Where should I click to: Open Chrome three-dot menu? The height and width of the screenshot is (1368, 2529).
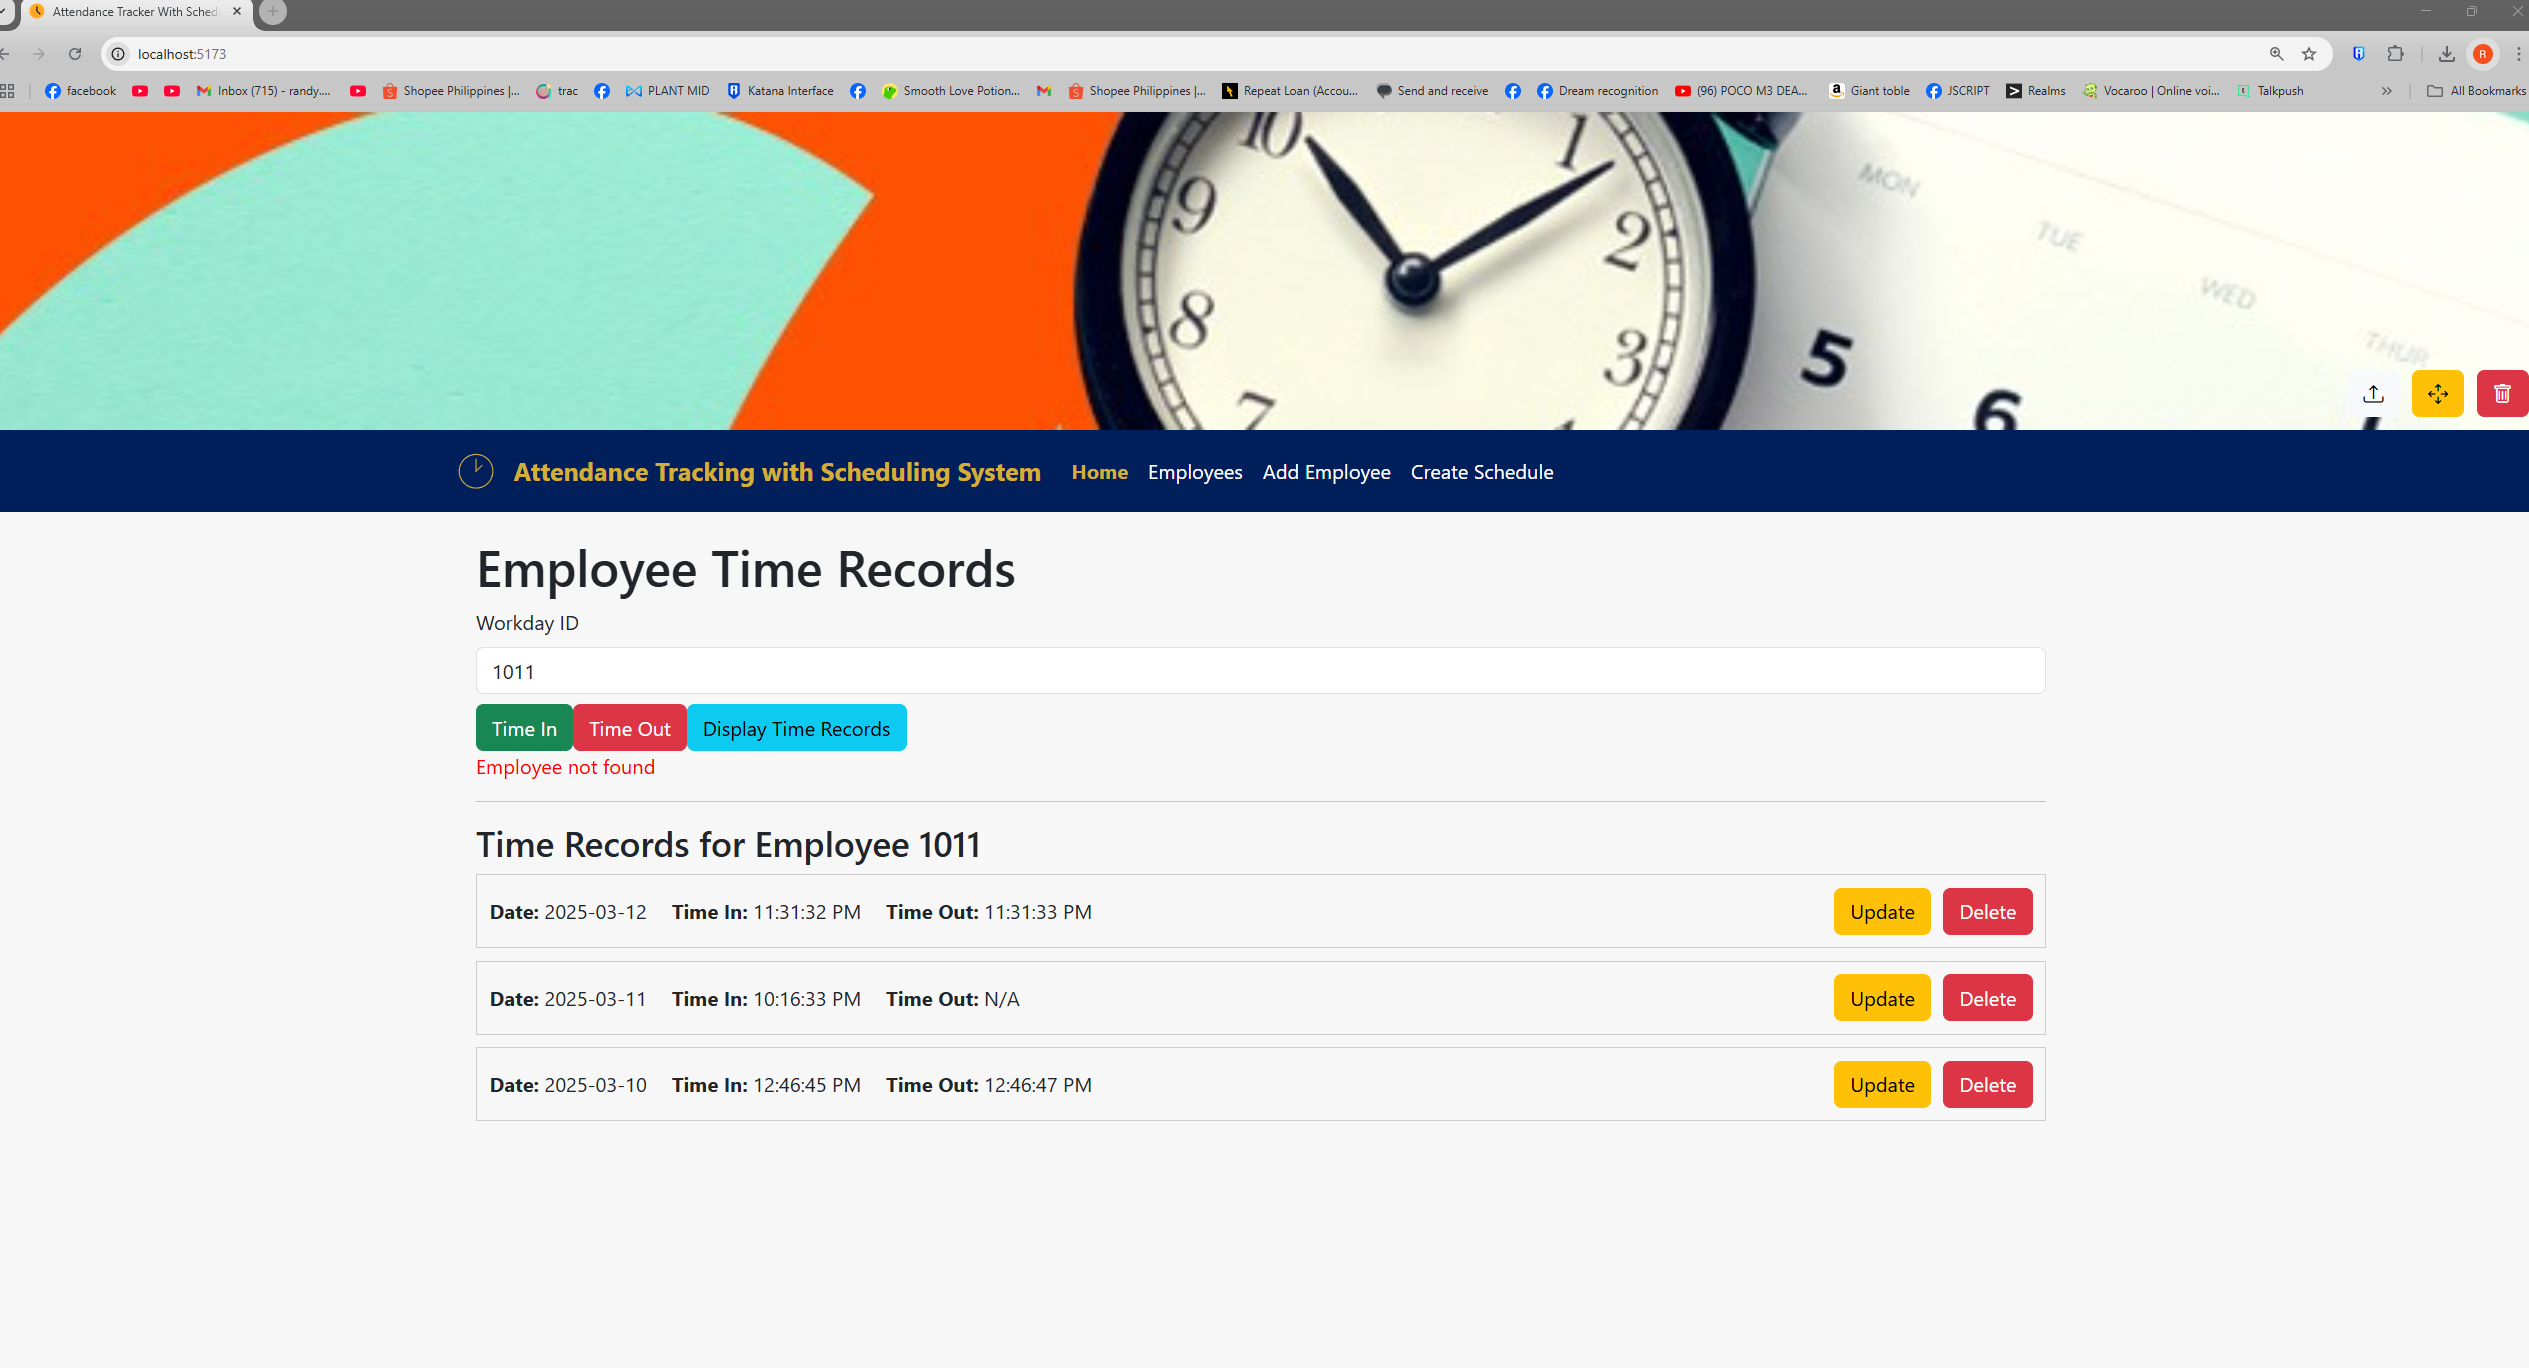coord(2518,54)
